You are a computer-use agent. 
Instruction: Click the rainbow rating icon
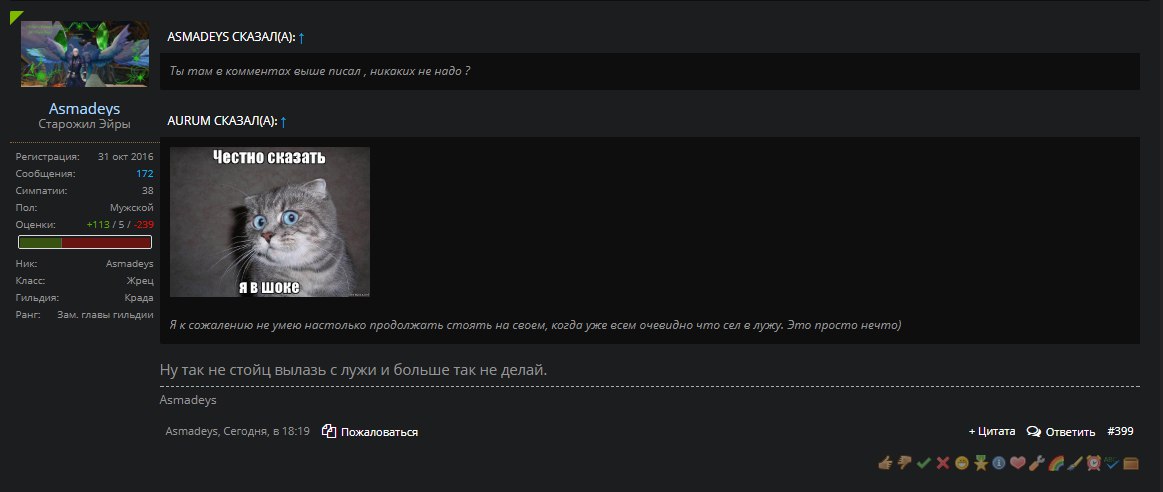point(1056,463)
